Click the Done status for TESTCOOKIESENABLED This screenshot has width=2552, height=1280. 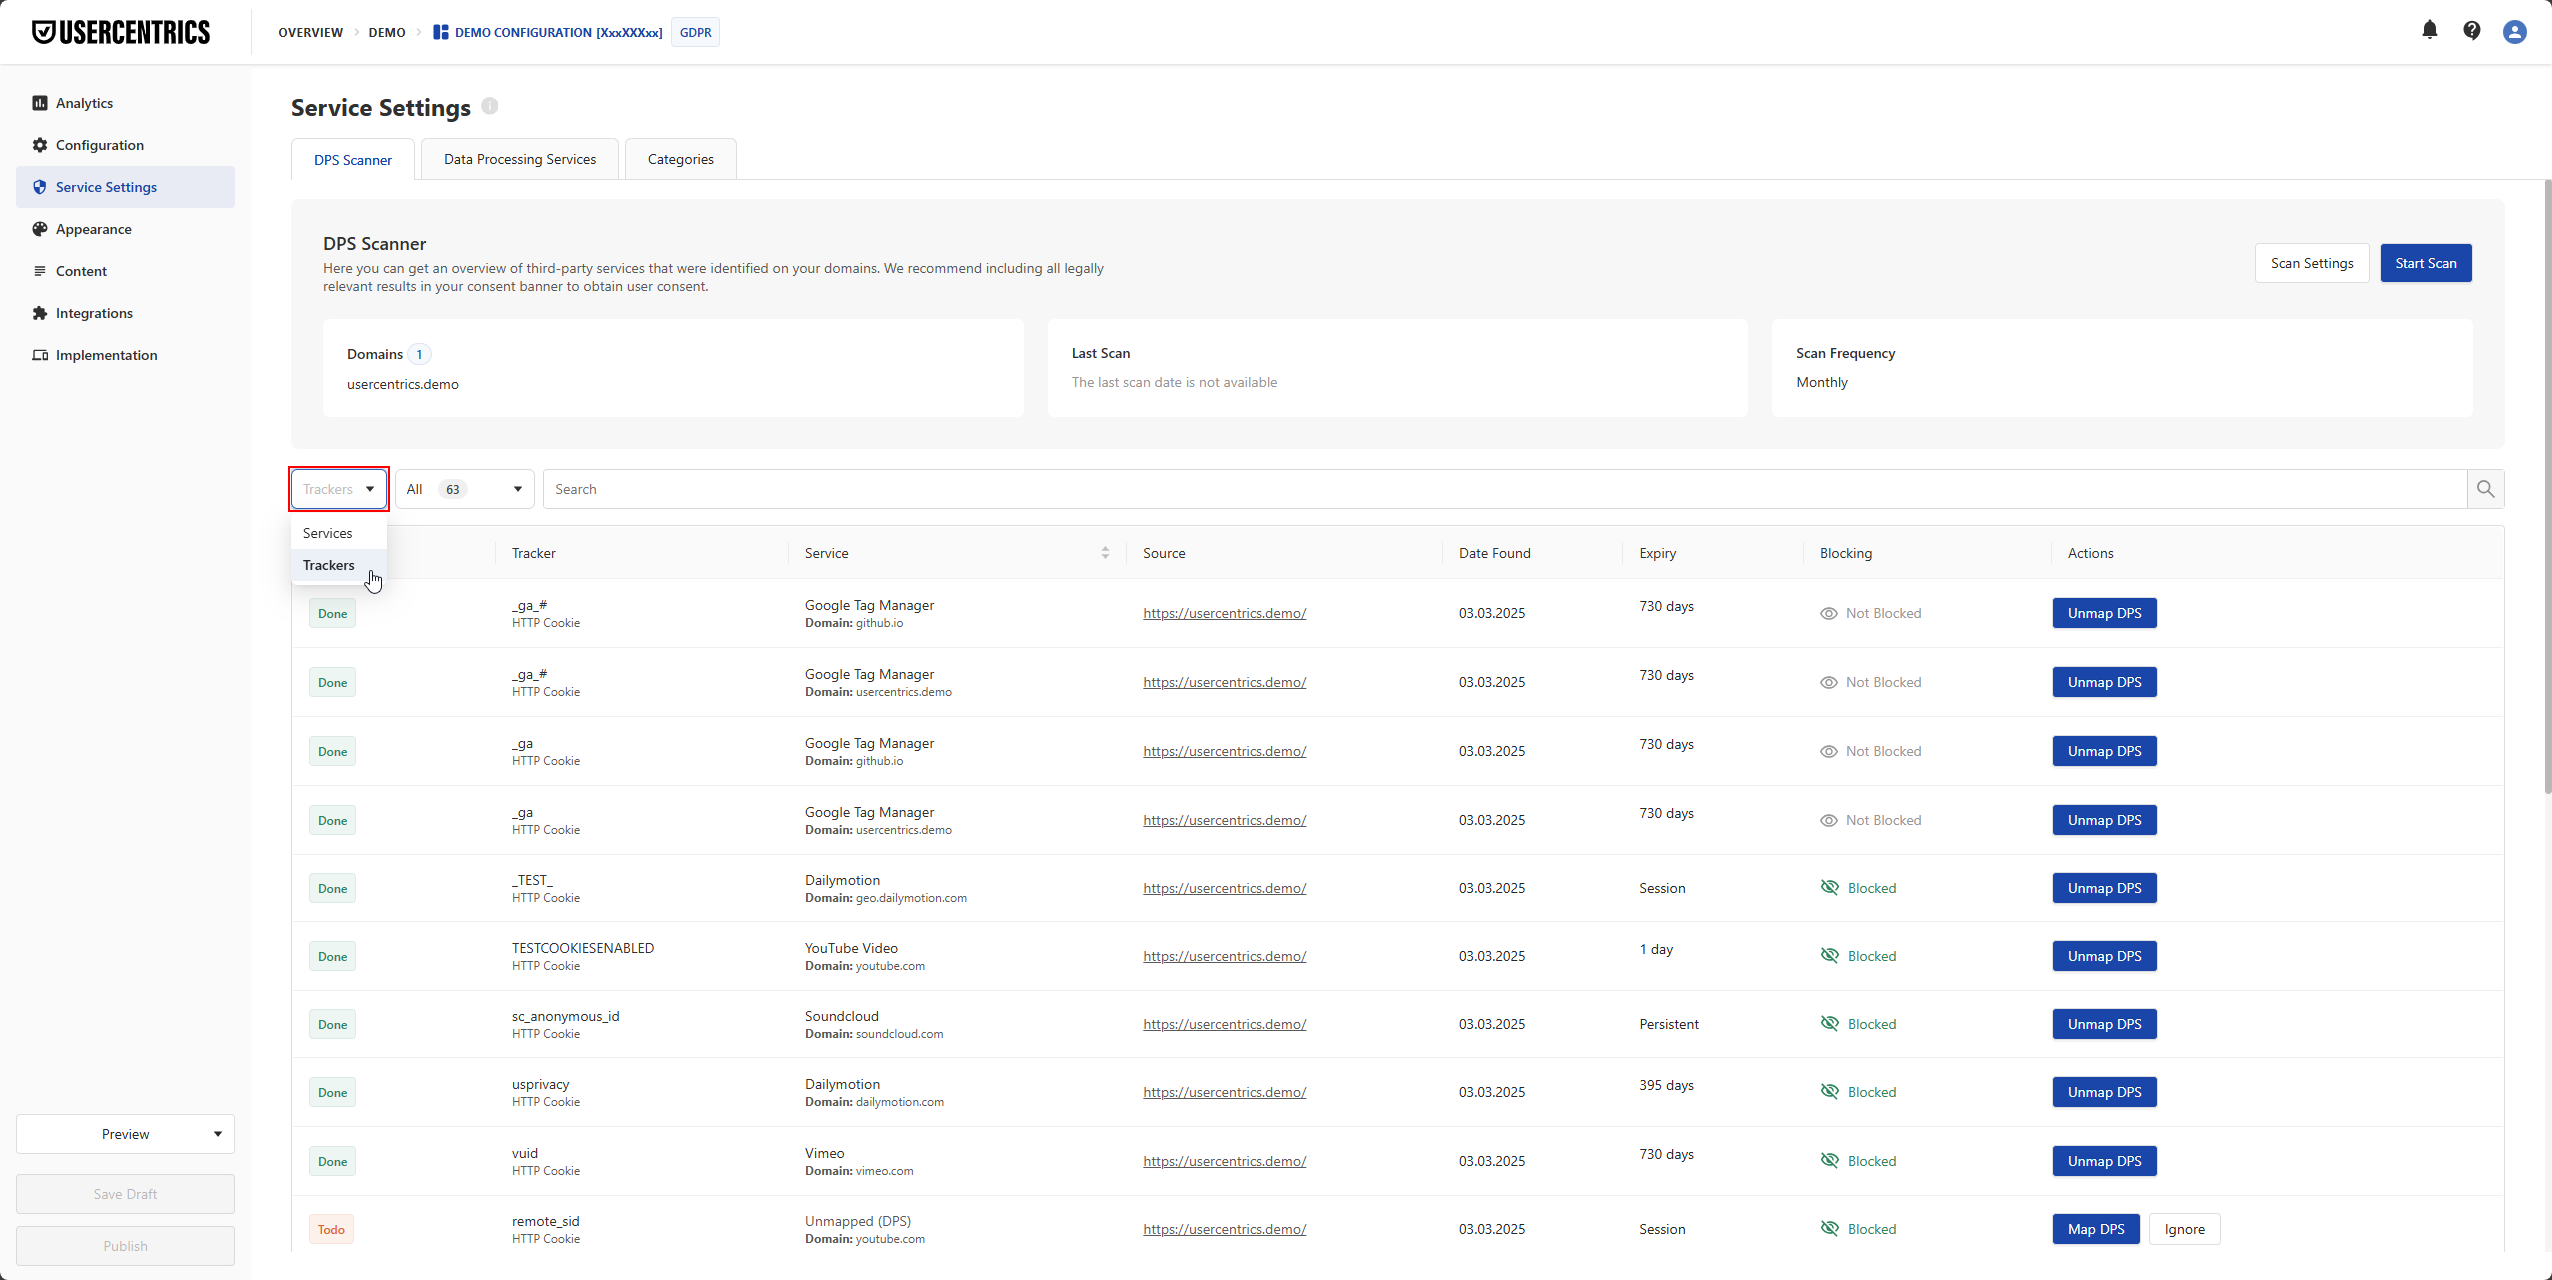point(333,956)
